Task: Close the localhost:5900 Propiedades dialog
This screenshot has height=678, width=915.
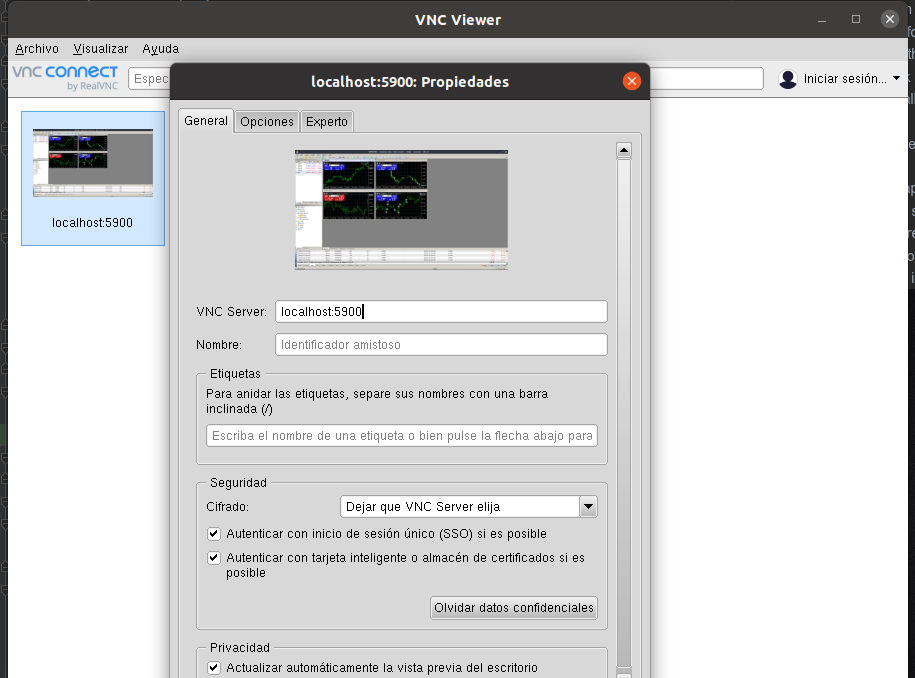Action: [631, 81]
